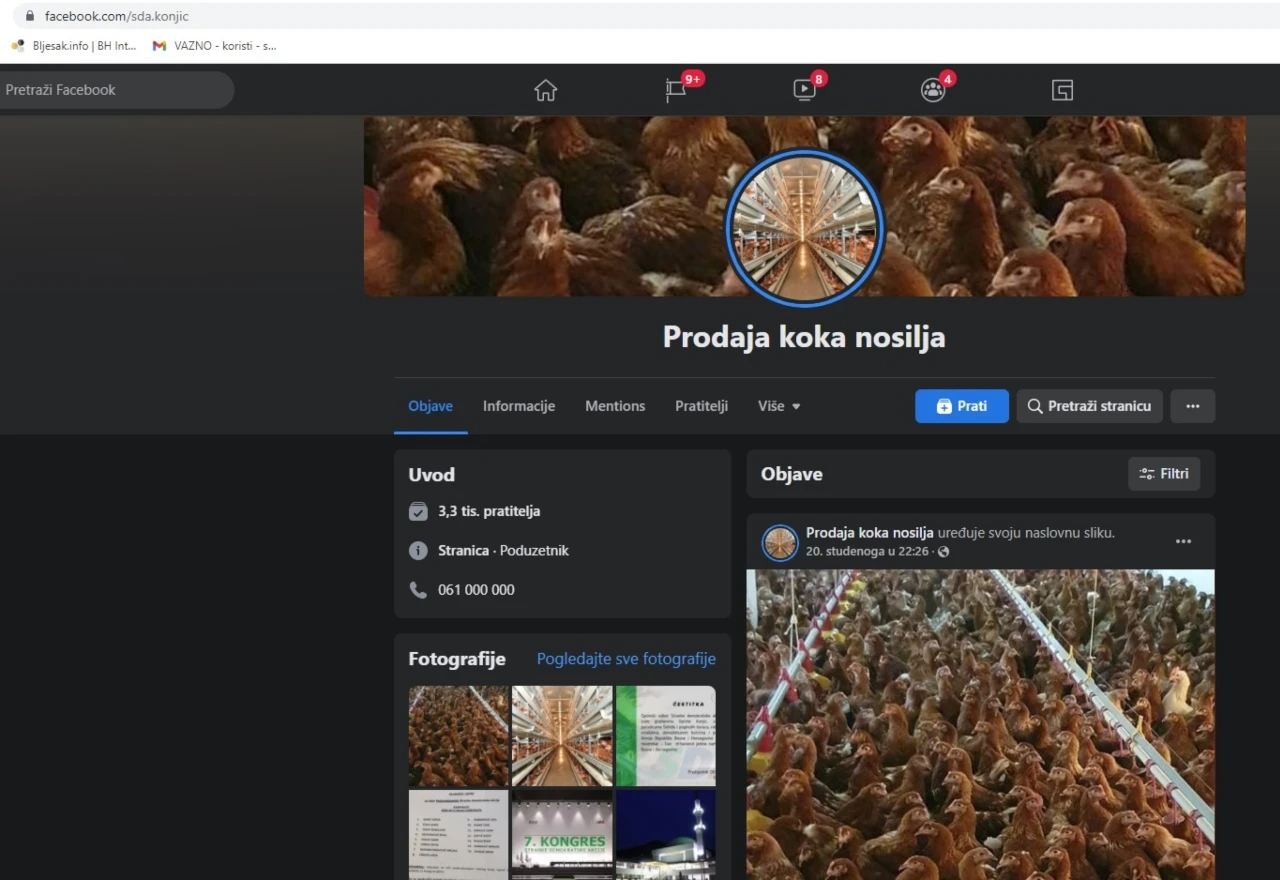Click the lock icon in the address bar

click(29, 16)
